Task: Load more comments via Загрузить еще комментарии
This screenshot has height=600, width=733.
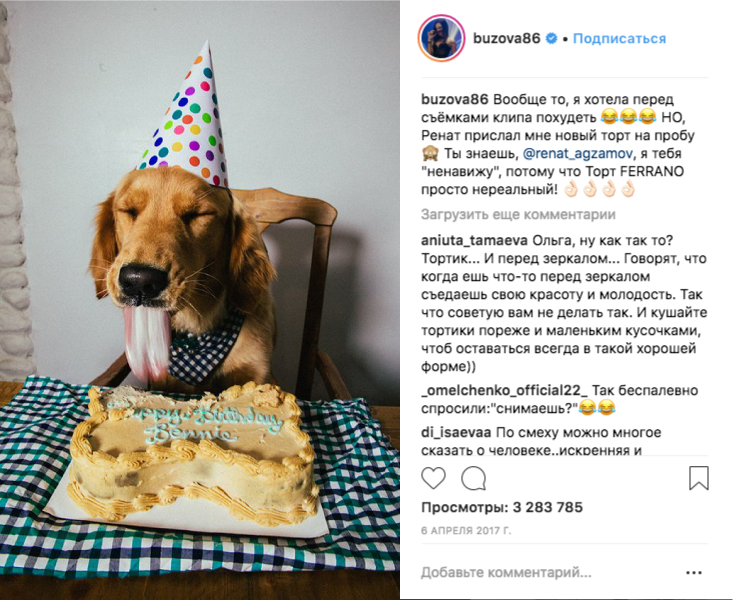Action: (x=518, y=215)
